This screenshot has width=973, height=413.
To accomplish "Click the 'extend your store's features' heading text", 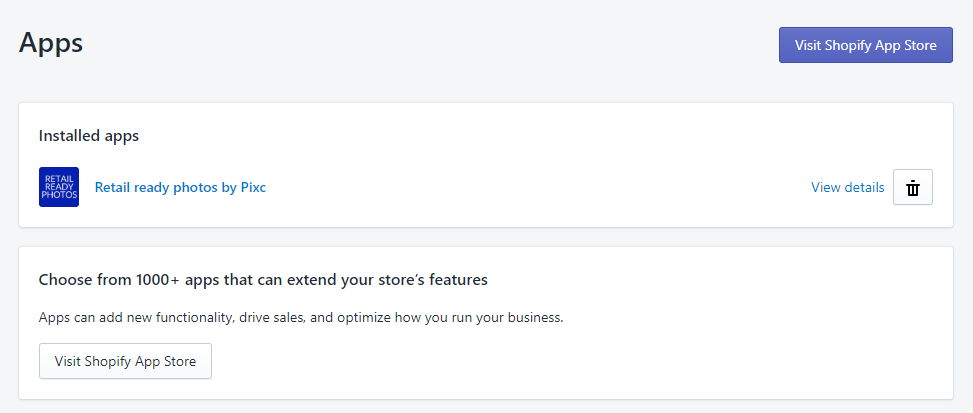I will 400,280.
